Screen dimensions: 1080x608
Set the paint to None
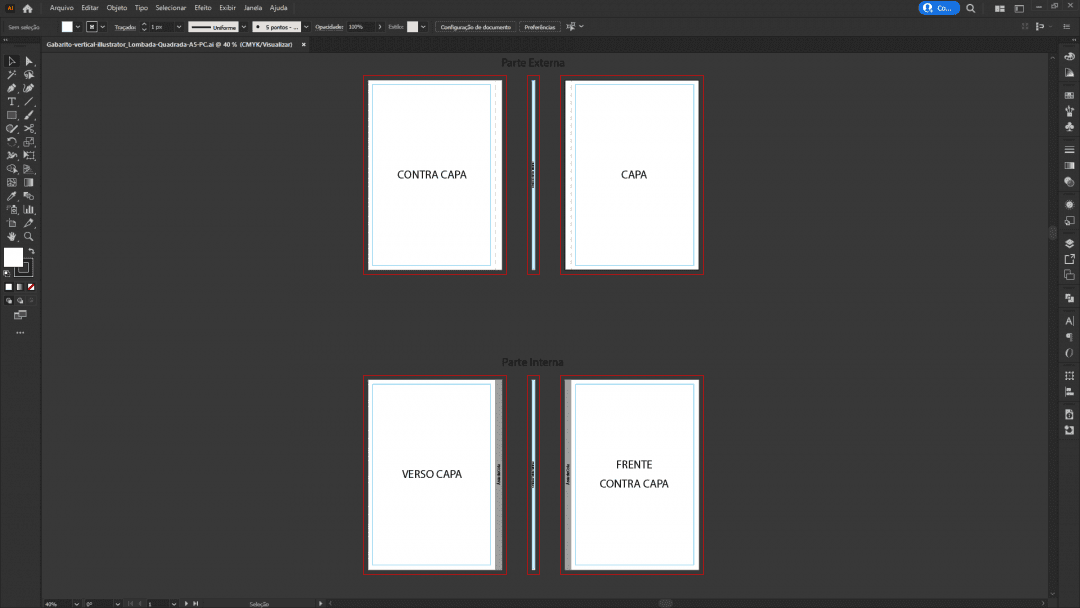[31, 287]
